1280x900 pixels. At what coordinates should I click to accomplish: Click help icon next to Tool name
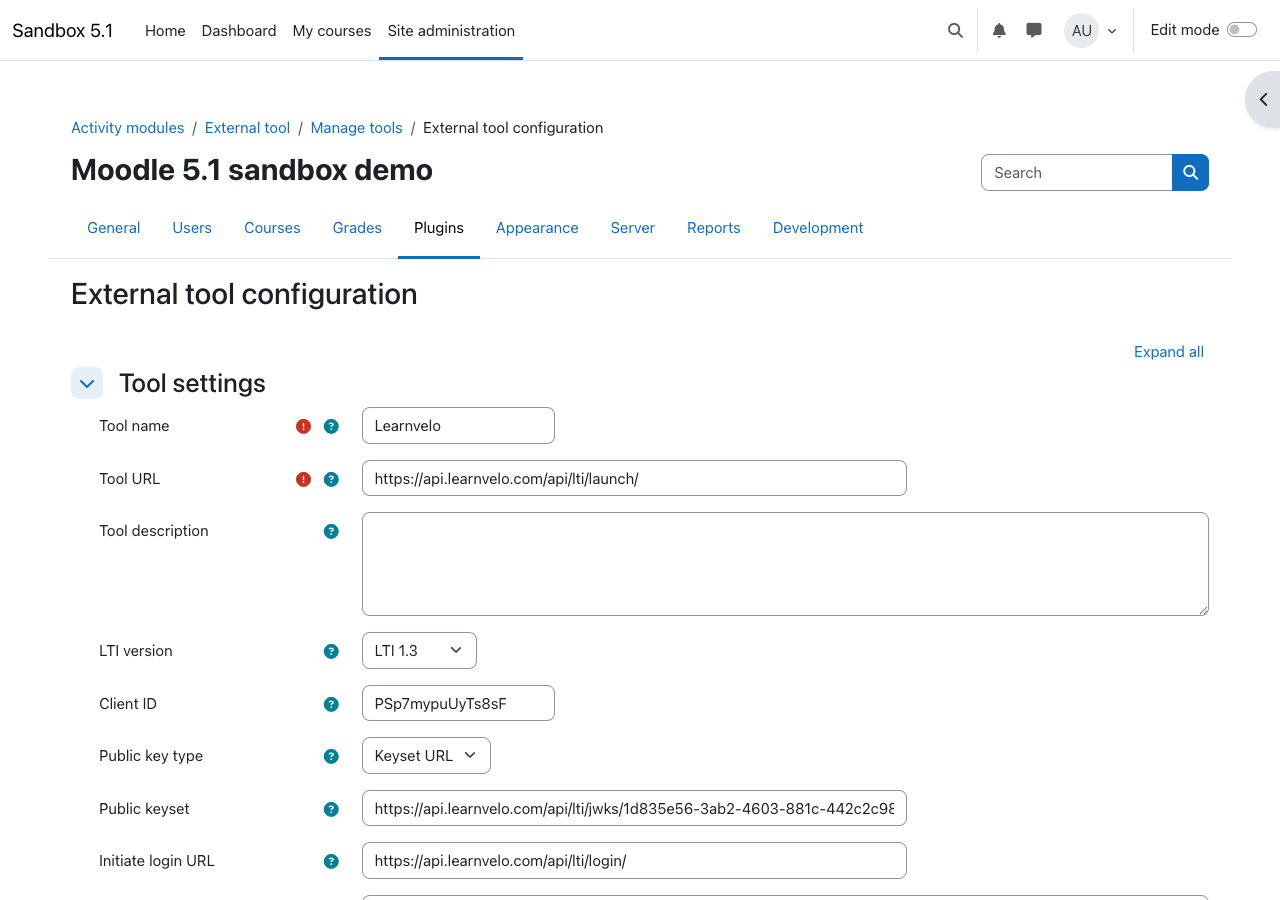331,426
